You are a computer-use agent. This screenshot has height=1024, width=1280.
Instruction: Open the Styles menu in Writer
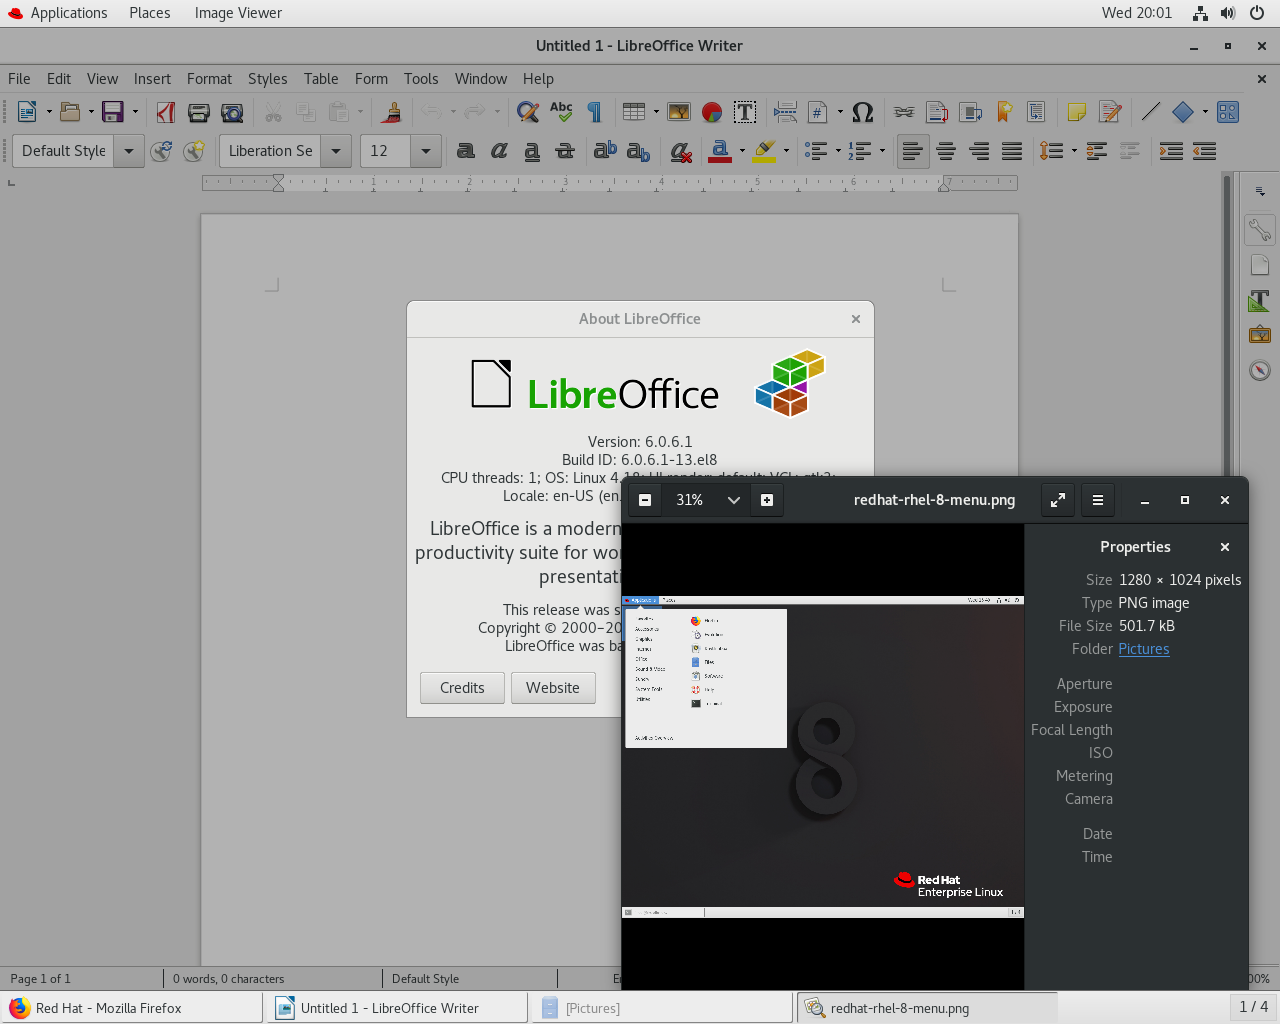click(x=267, y=79)
